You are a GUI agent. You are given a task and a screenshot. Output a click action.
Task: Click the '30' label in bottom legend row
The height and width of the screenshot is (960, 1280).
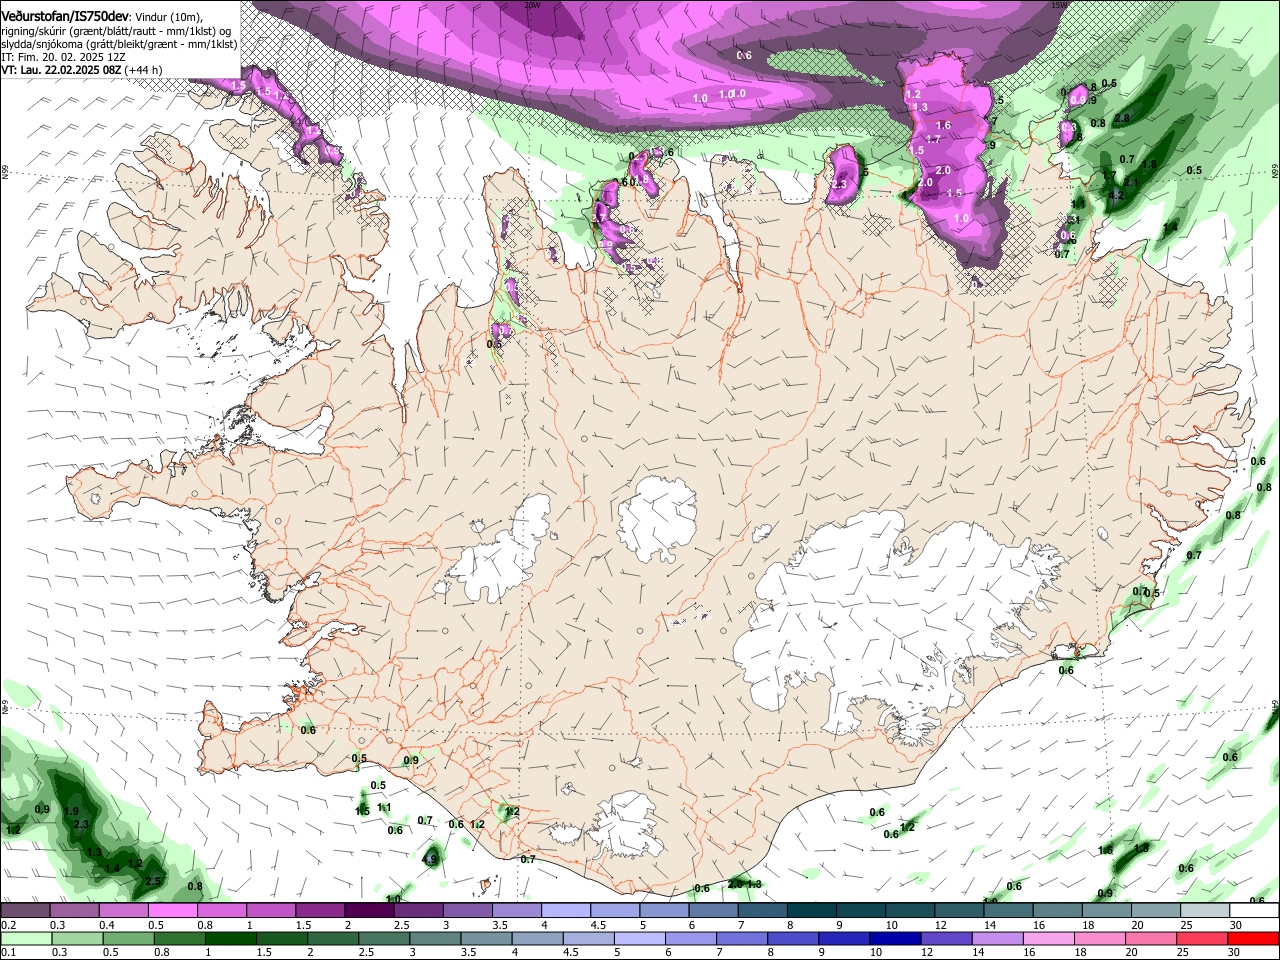pos(1236,953)
